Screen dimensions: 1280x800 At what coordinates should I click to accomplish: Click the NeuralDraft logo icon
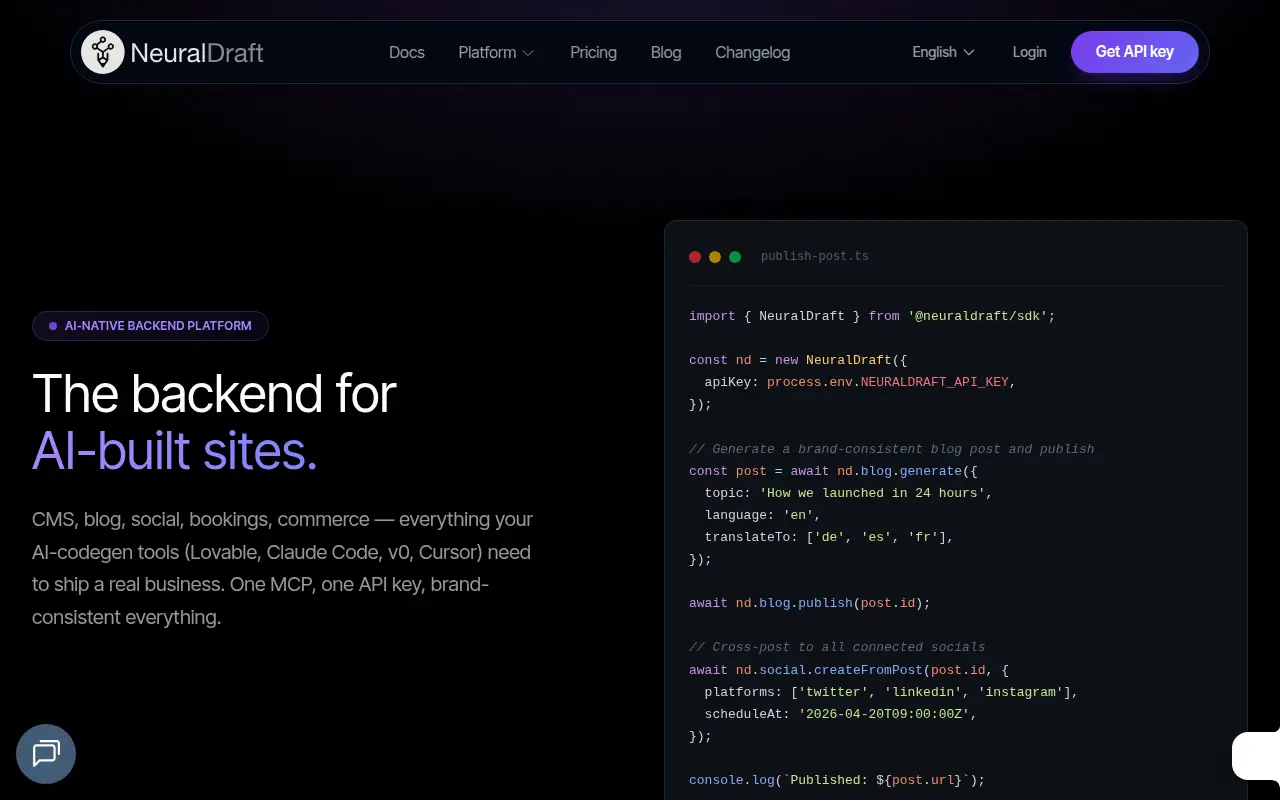102,52
